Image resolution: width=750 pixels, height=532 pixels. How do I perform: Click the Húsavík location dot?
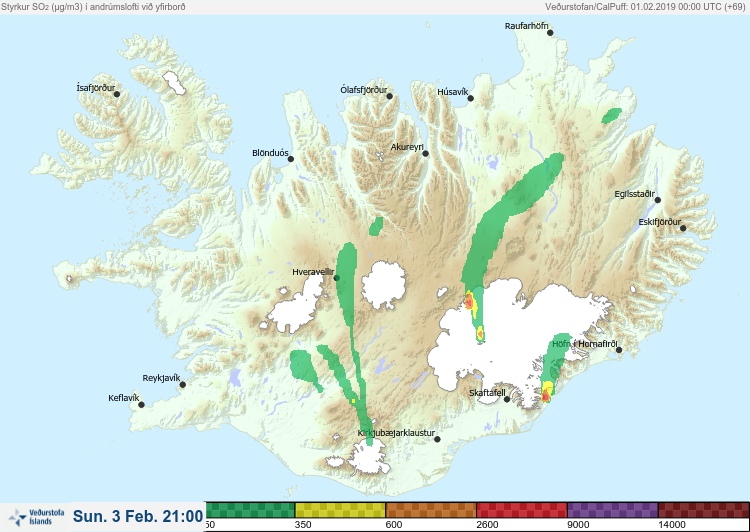tap(471, 99)
